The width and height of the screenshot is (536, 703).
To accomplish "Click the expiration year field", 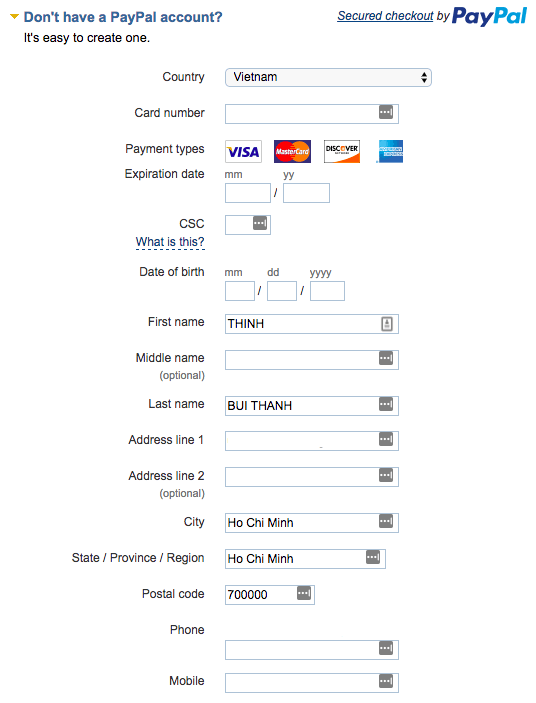I will coord(306,193).
